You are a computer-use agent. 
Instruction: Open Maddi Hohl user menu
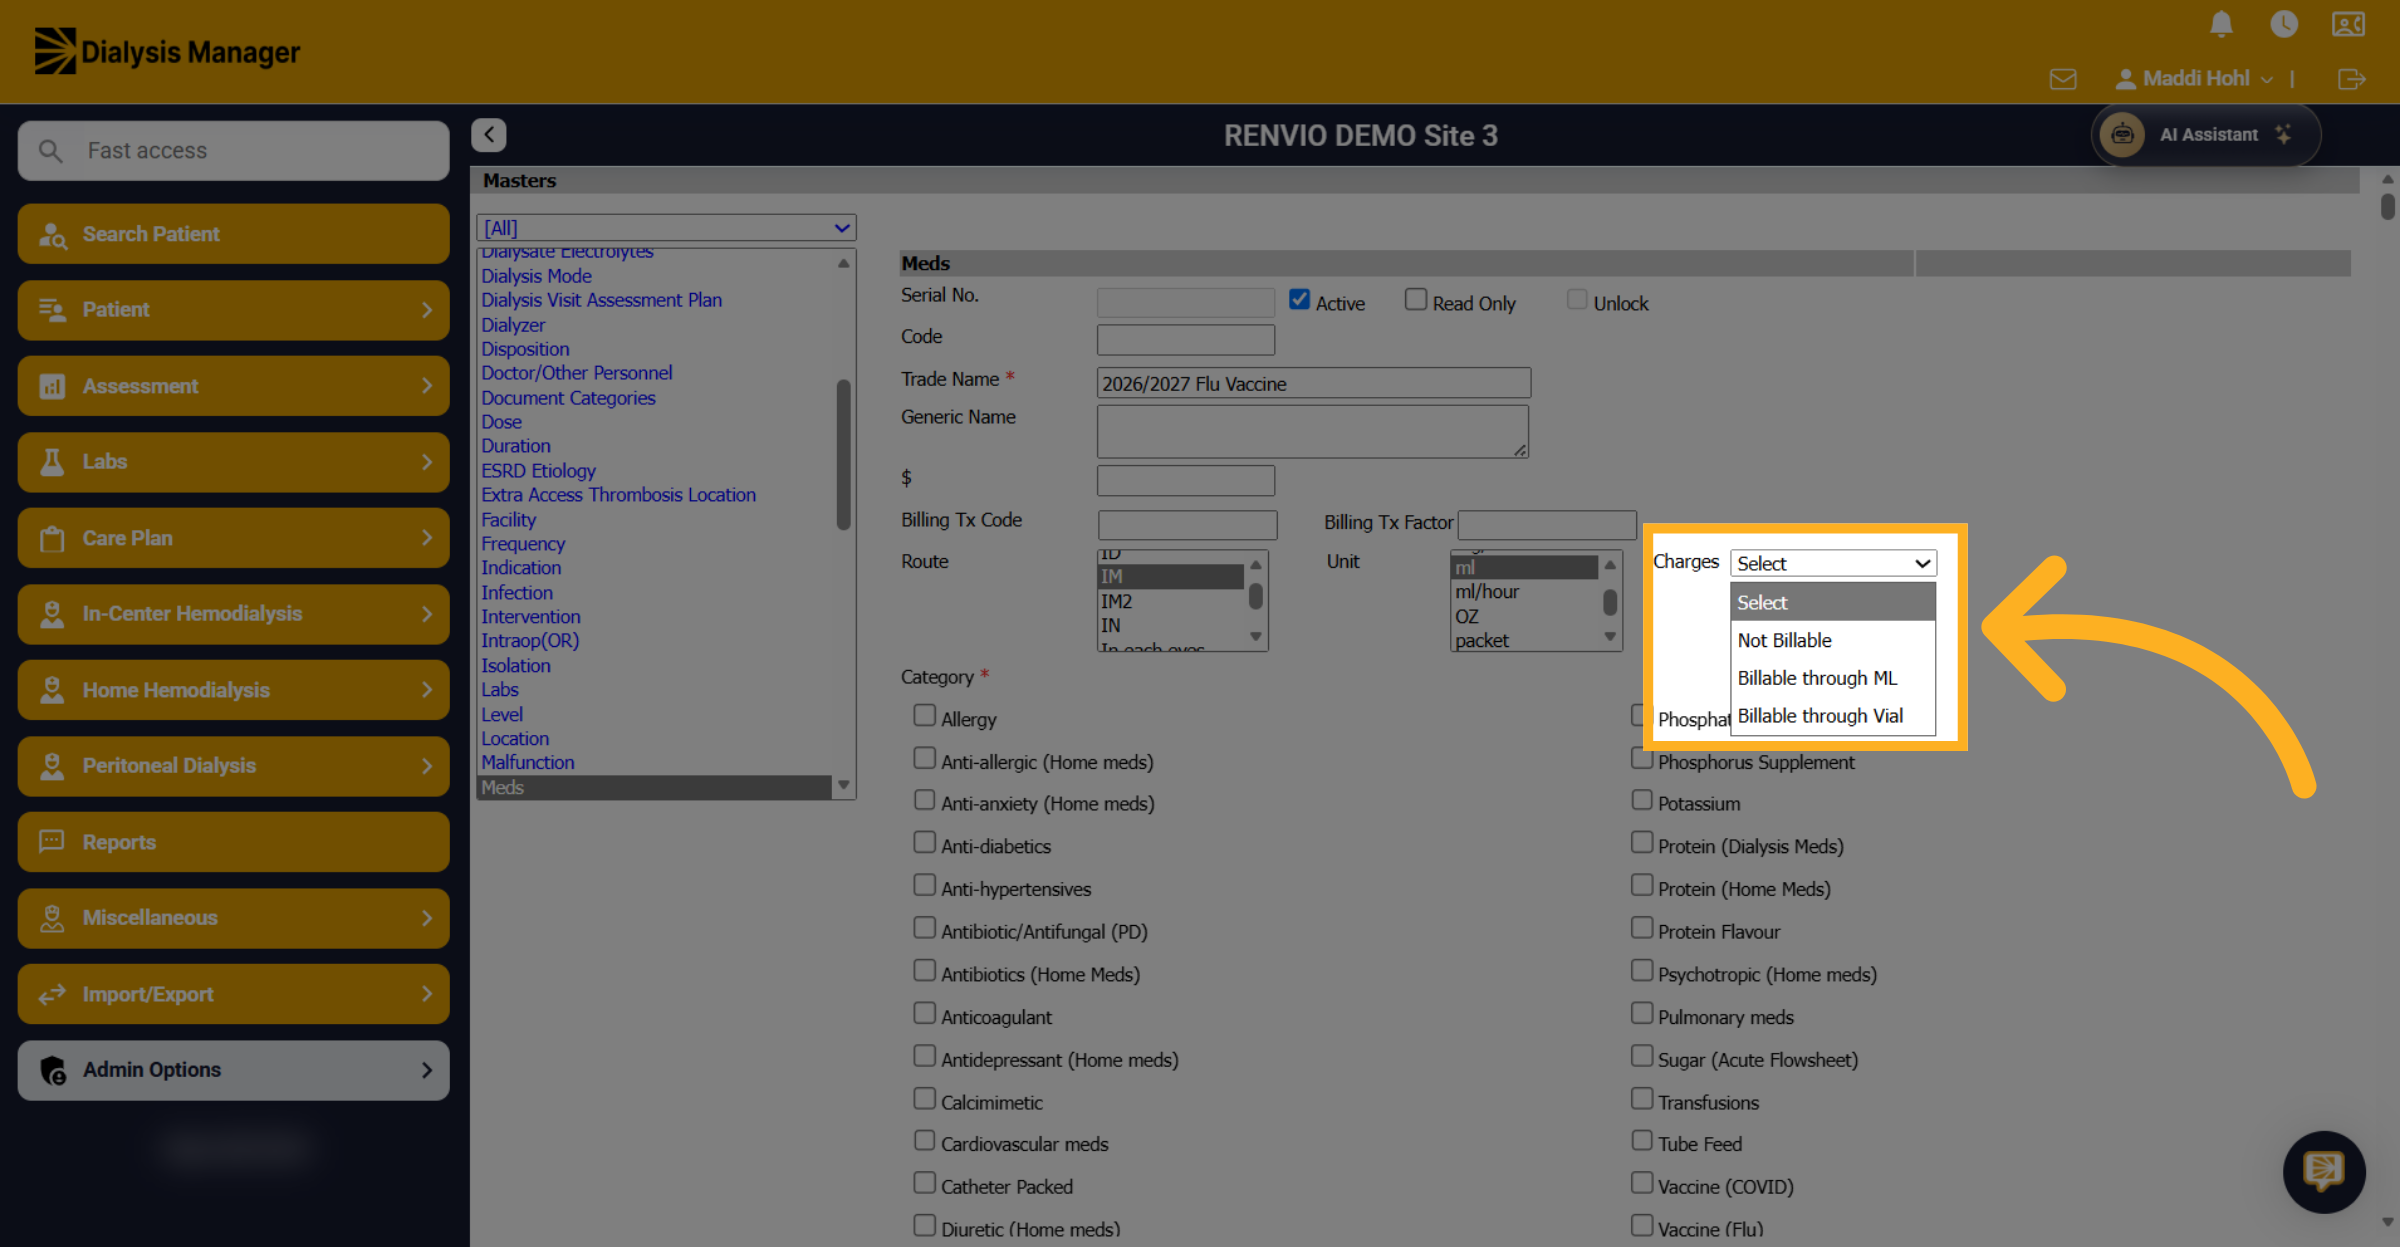pyautogui.click(x=2194, y=78)
